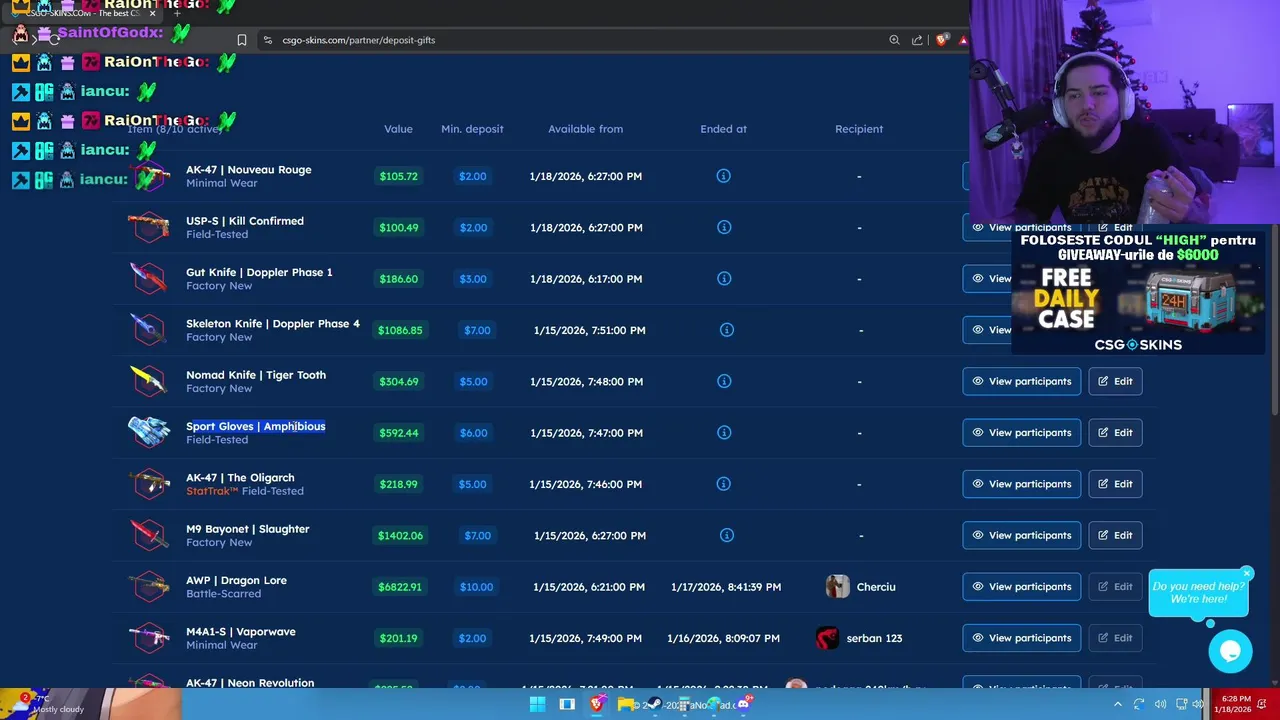1280x720 pixels.
Task: Click the greyed Edit button for M4A1-S Vaporwave
Action: 1115,638
